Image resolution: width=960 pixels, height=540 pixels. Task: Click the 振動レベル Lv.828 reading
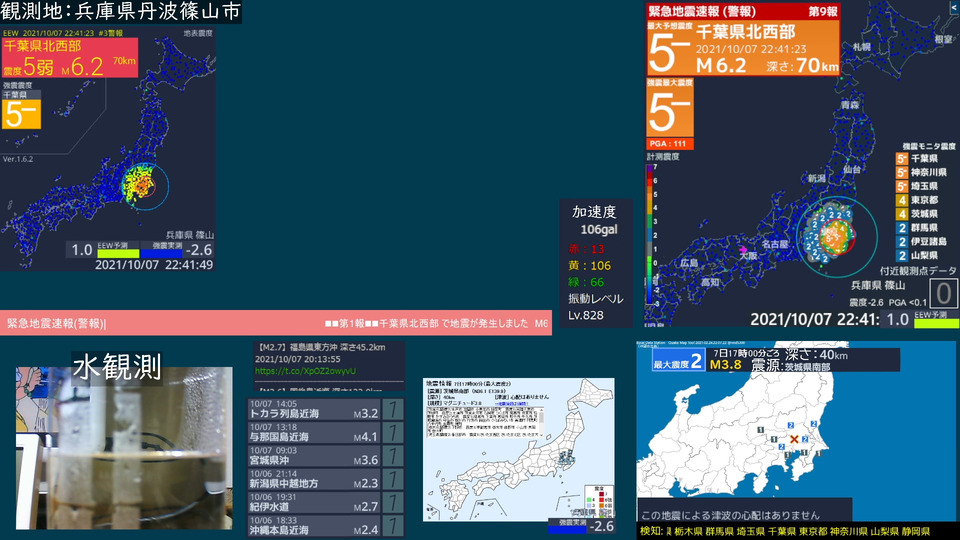[x=595, y=307]
